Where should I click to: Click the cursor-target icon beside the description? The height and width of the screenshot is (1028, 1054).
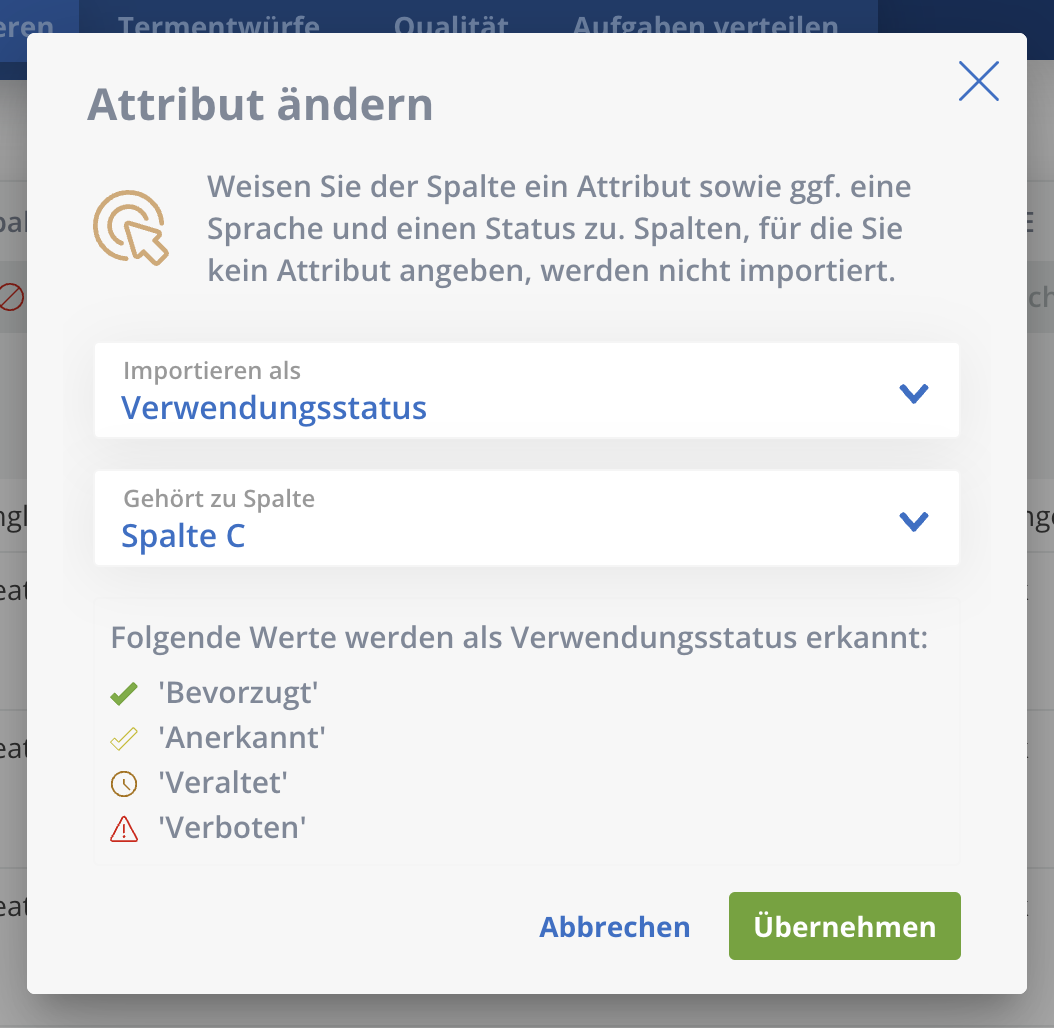pos(131,228)
